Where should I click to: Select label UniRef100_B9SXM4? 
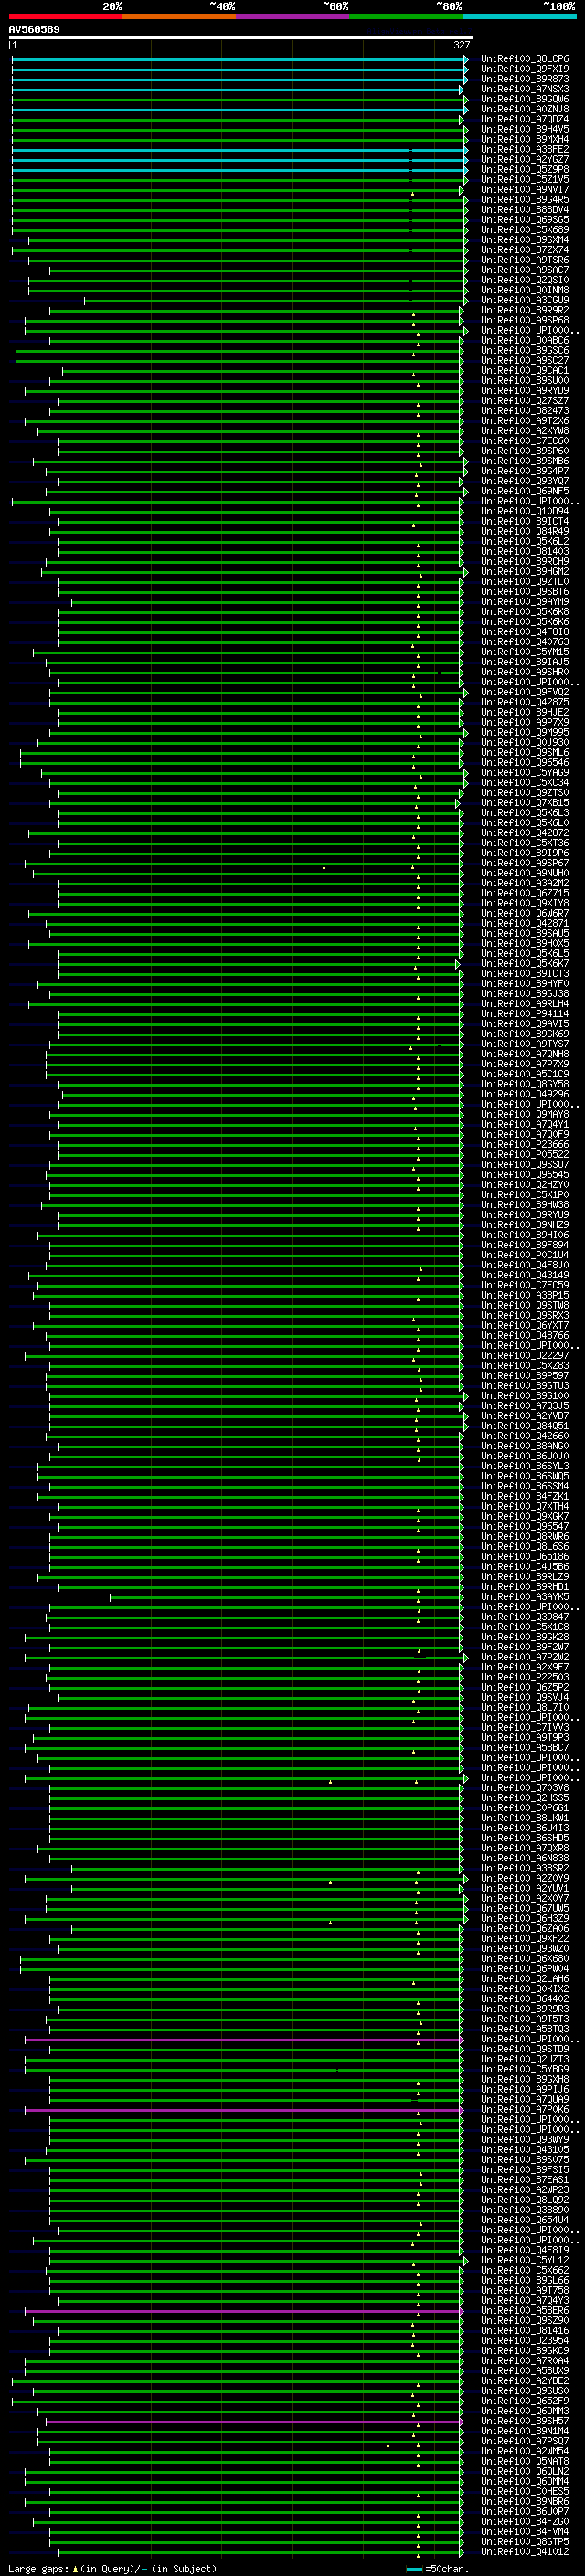tap(524, 240)
